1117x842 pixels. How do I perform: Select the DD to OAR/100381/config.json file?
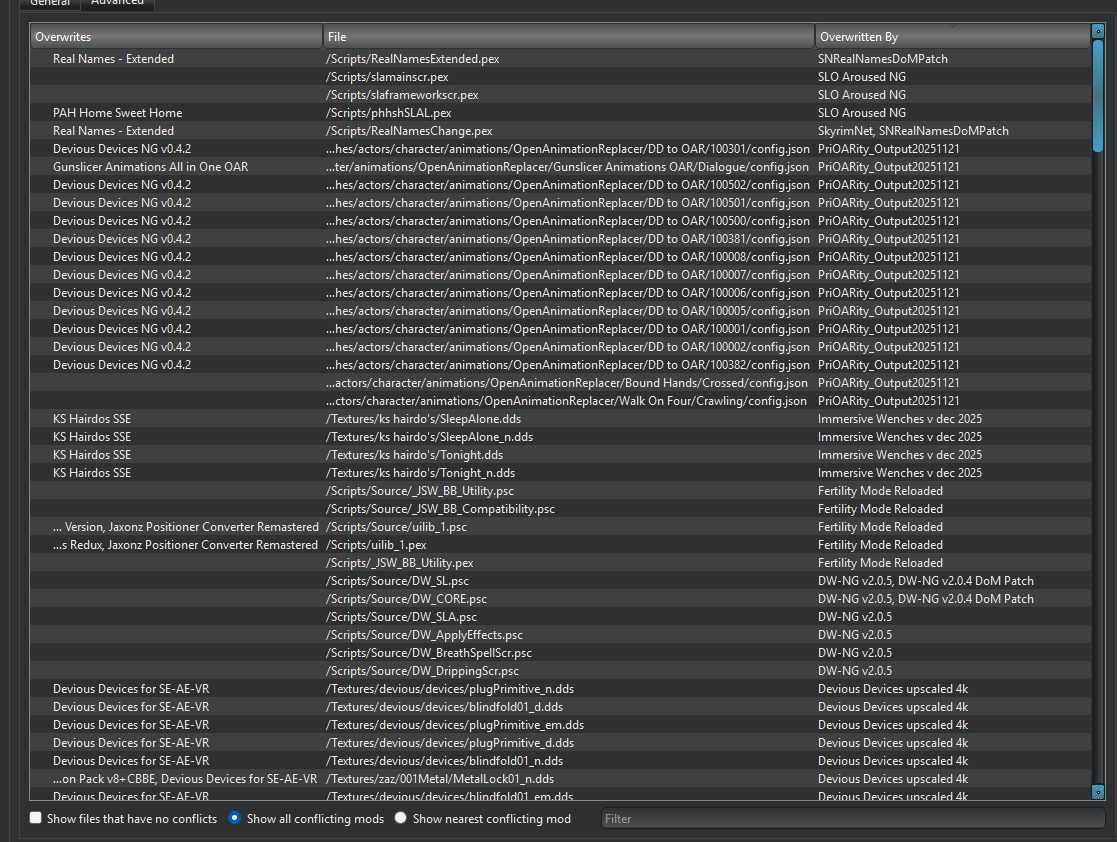(x=568, y=239)
